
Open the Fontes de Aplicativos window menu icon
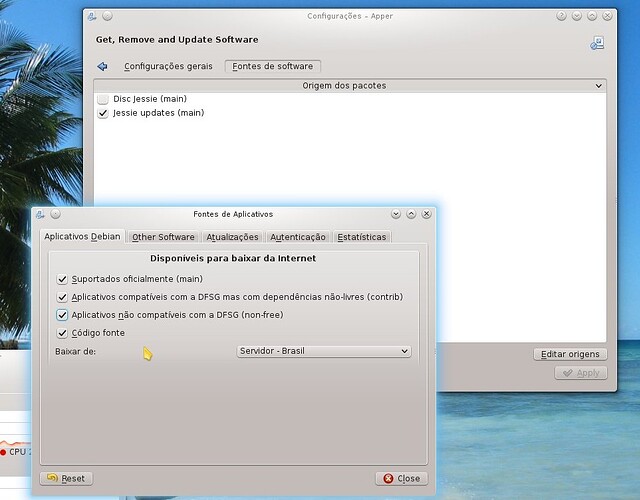pos(39,214)
